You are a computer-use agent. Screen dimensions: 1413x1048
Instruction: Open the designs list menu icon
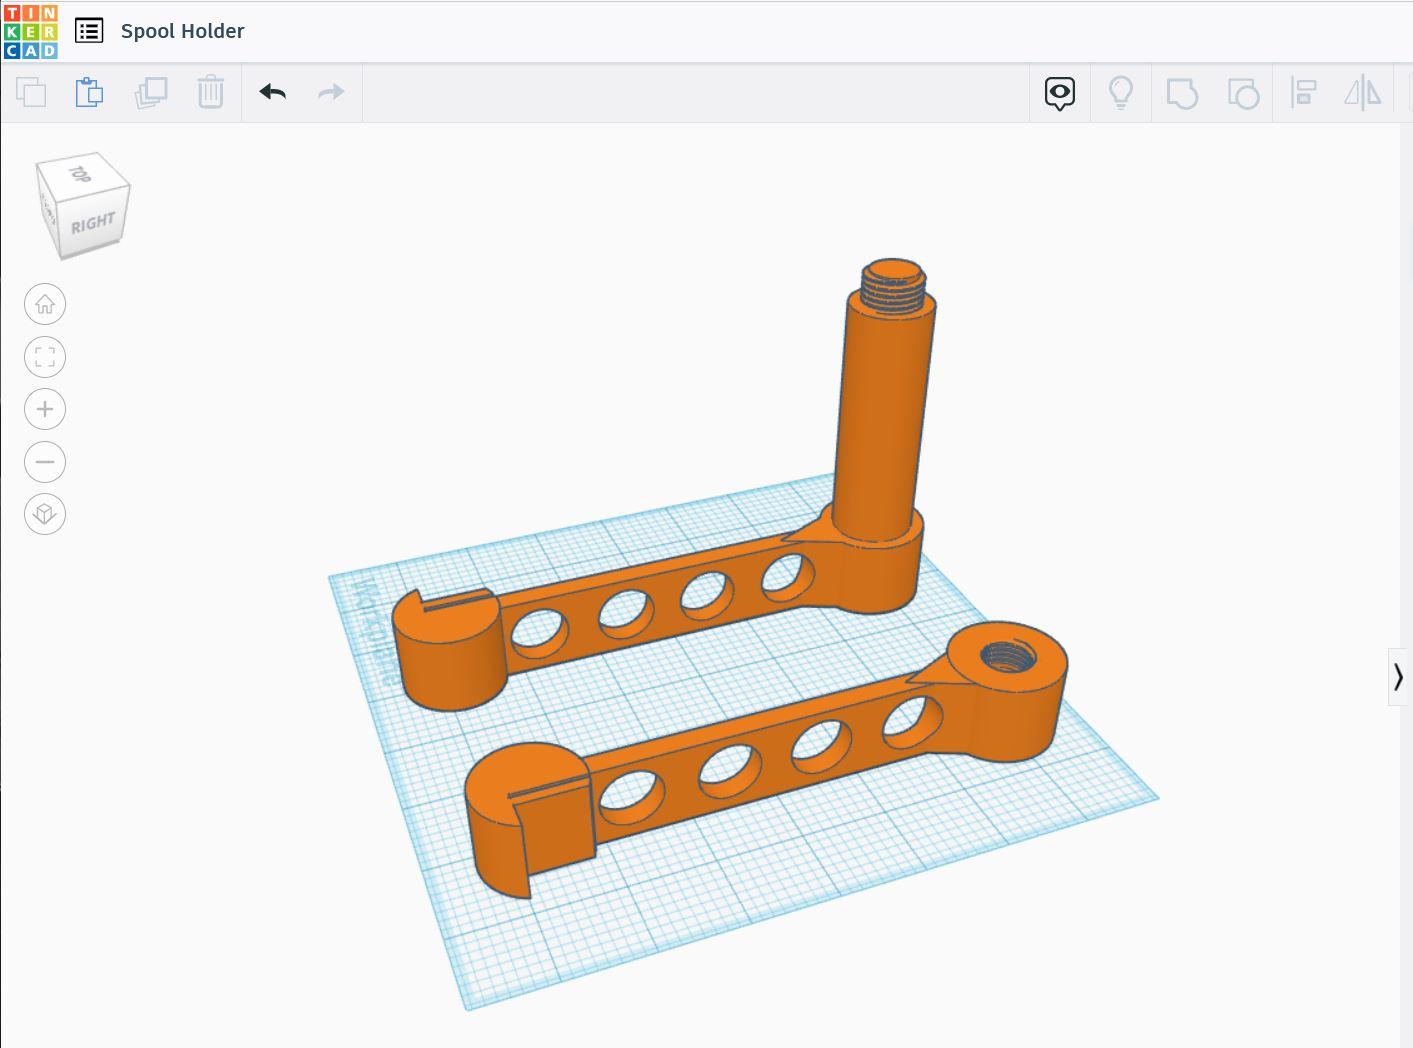pos(89,31)
